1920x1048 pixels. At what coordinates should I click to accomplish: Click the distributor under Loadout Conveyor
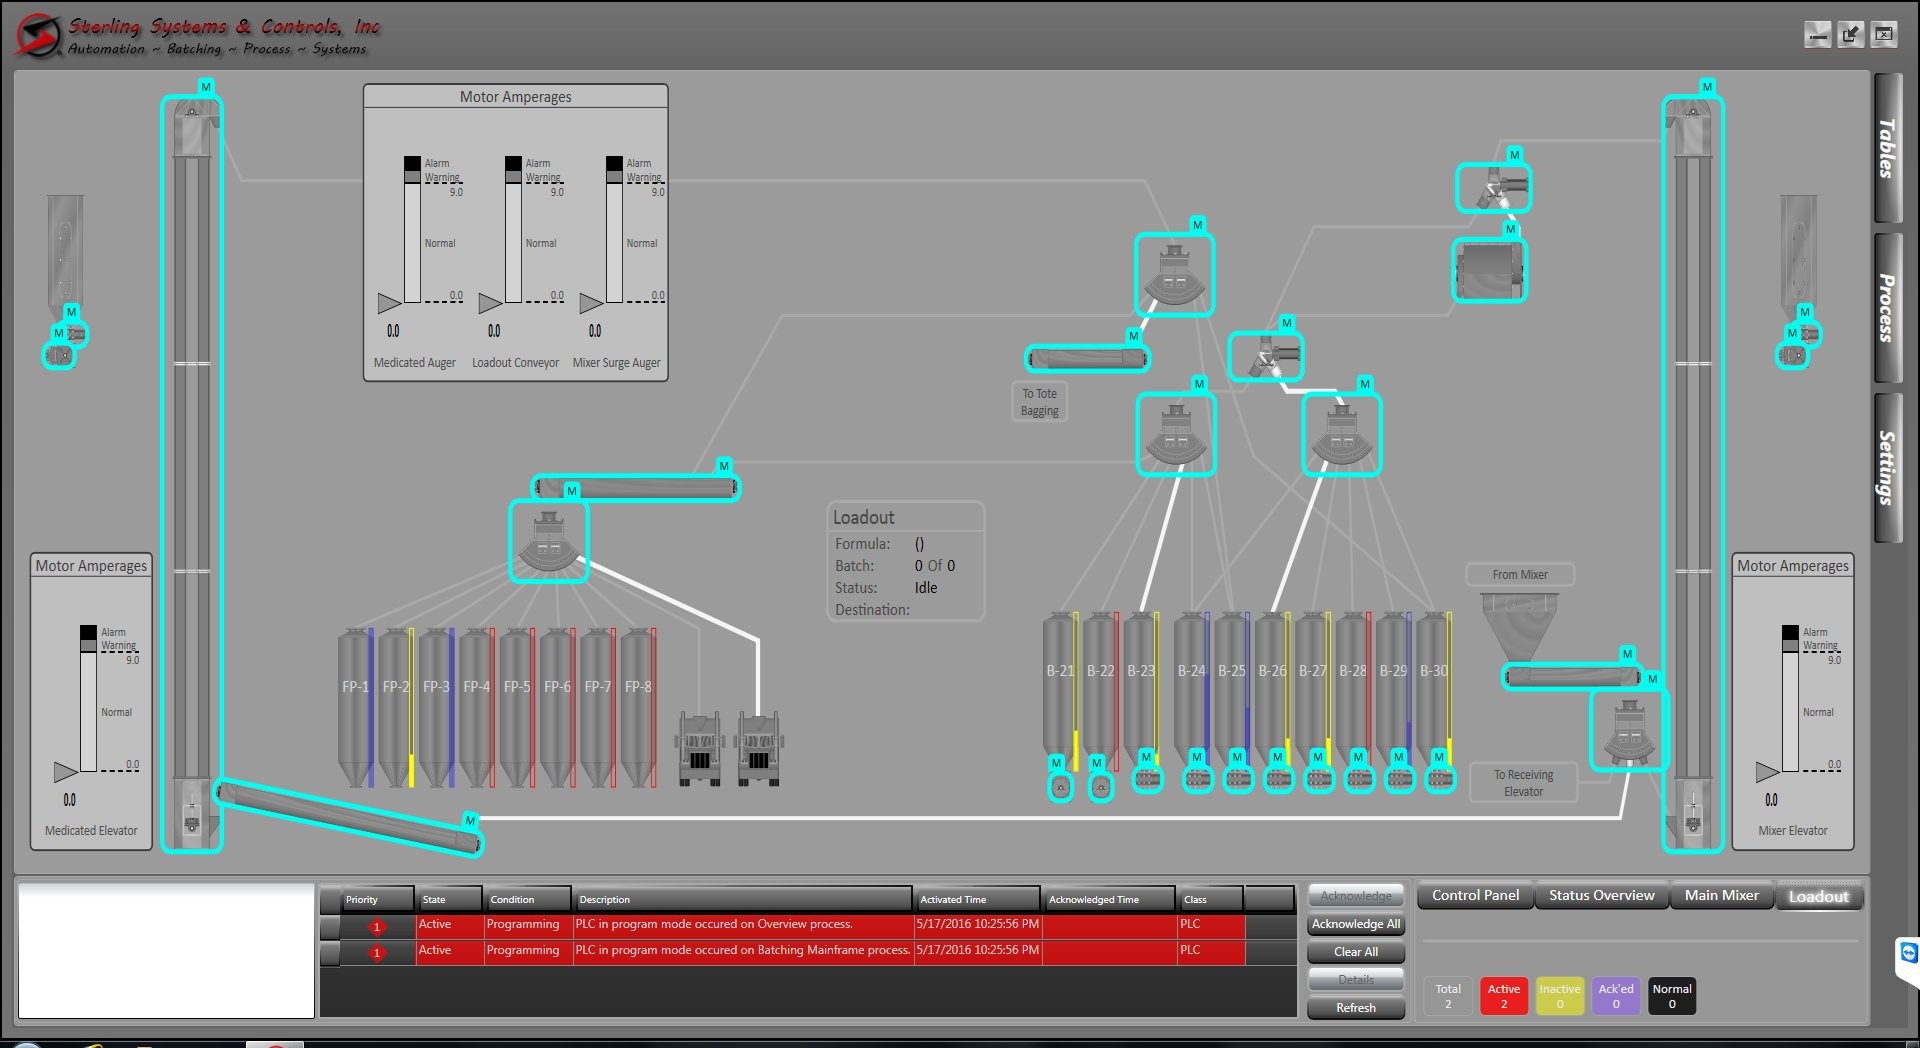tap(548, 541)
